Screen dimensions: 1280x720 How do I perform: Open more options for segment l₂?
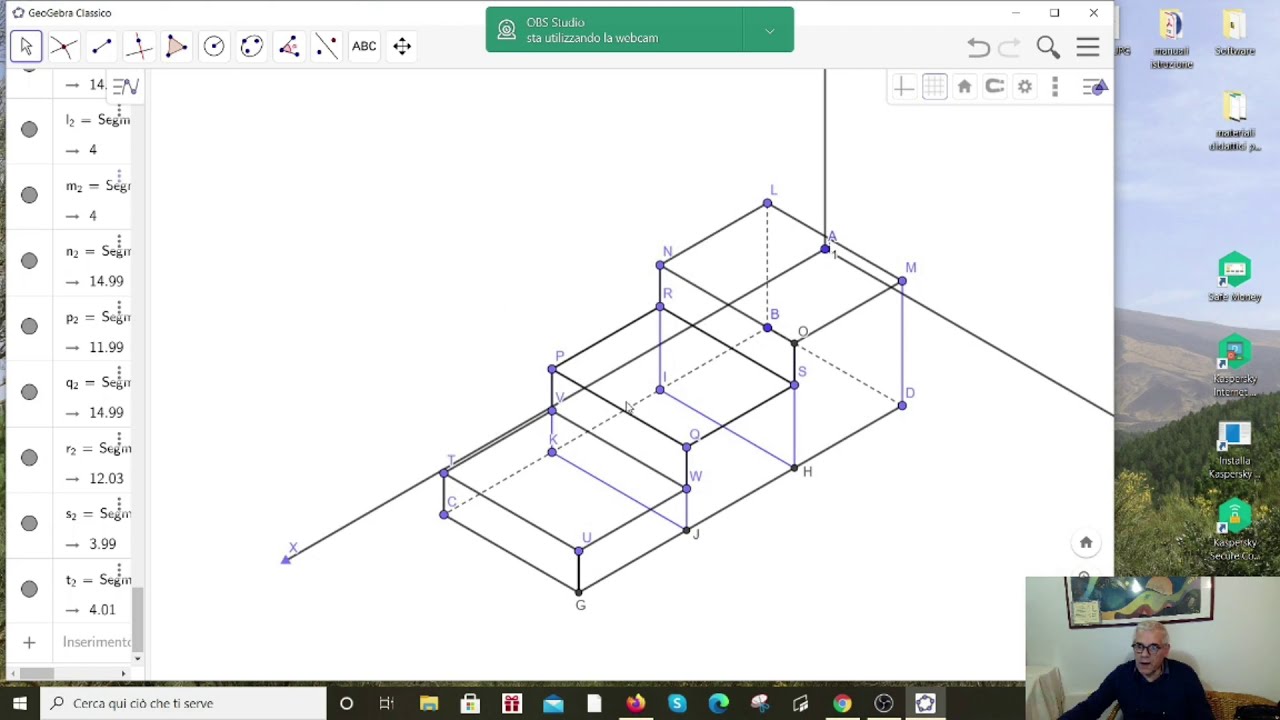tap(119, 113)
